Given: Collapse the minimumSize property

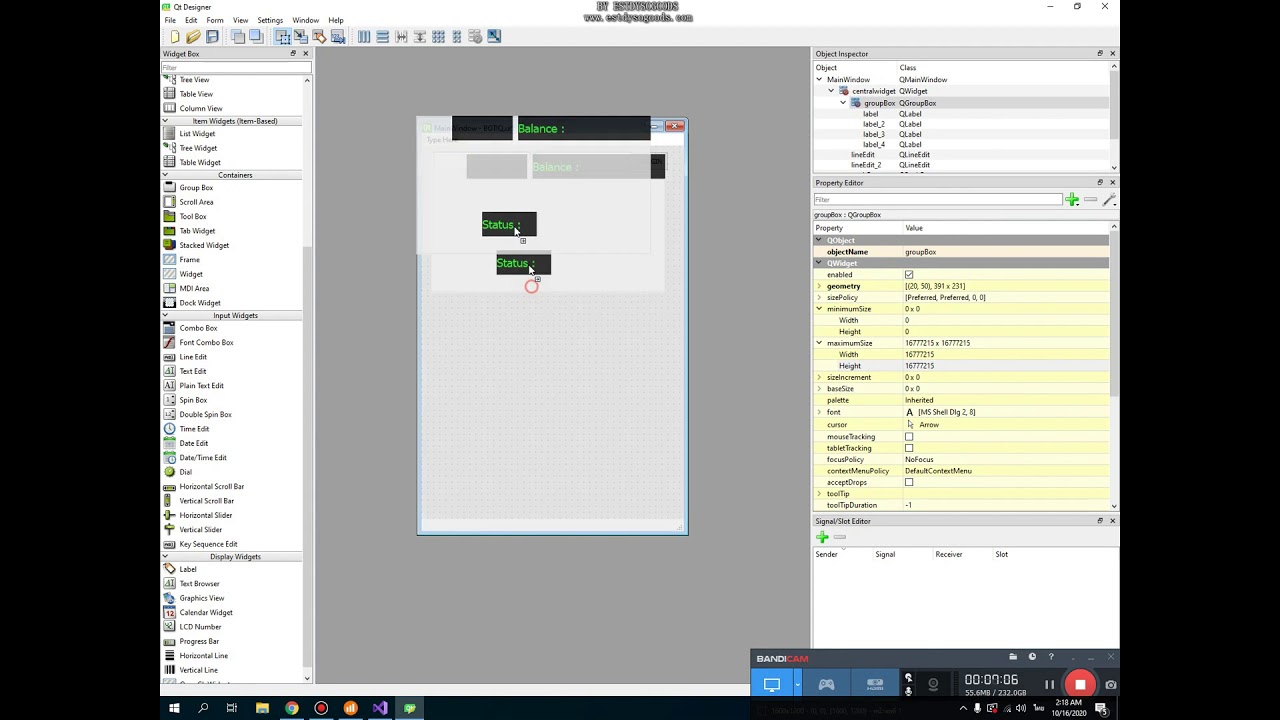Looking at the screenshot, I should click(819, 309).
